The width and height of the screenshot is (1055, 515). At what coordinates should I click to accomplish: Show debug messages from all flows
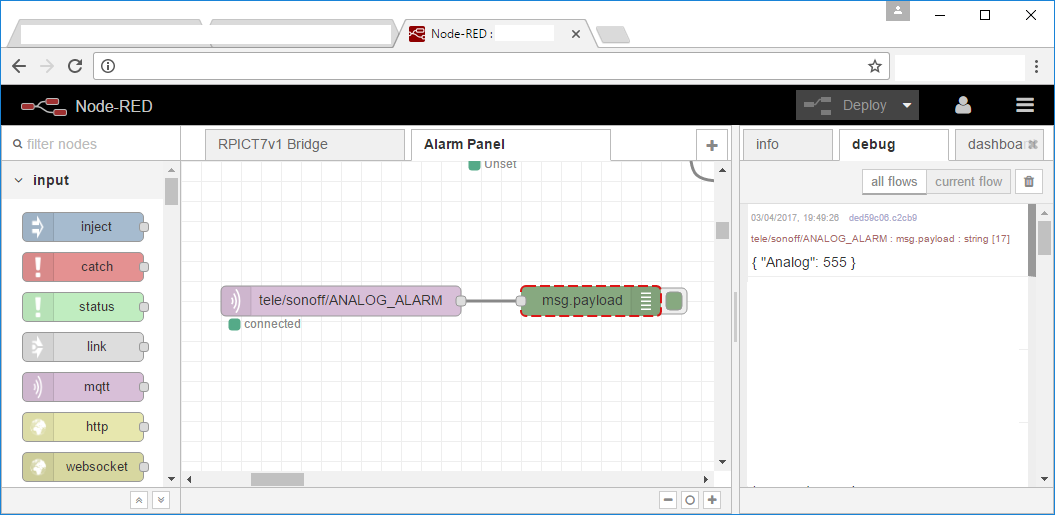[894, 182]
